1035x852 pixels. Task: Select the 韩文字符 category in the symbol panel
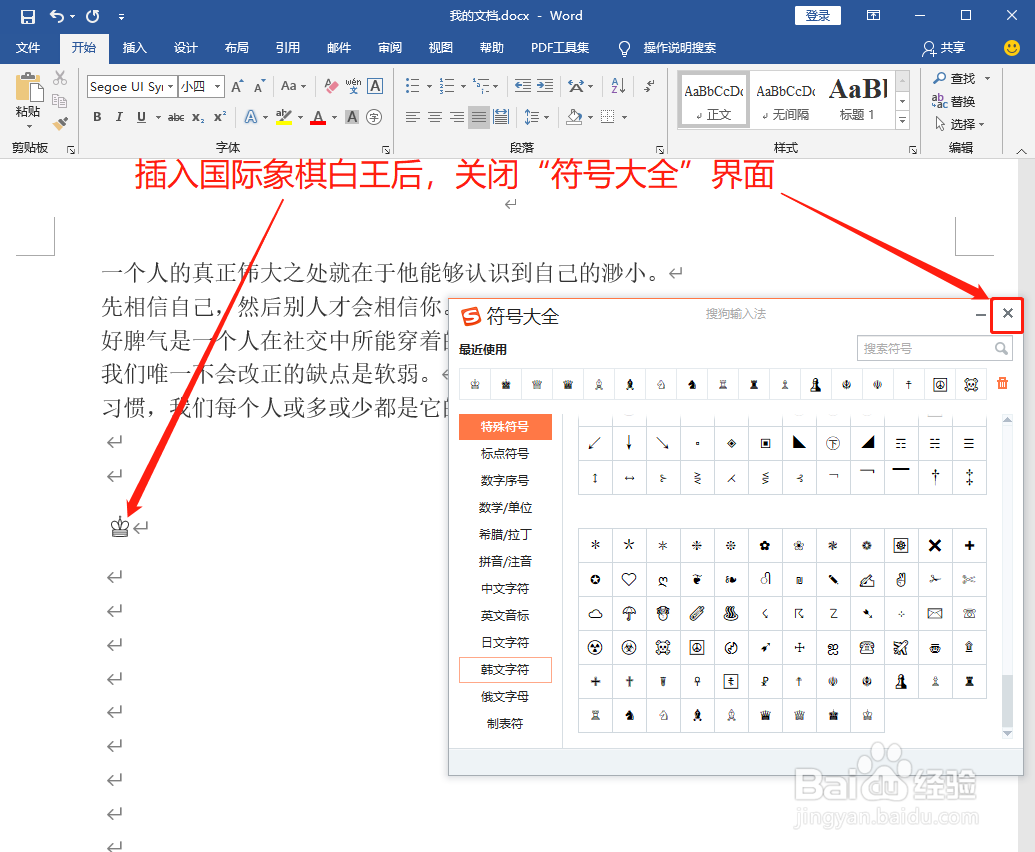click(505, 669)
